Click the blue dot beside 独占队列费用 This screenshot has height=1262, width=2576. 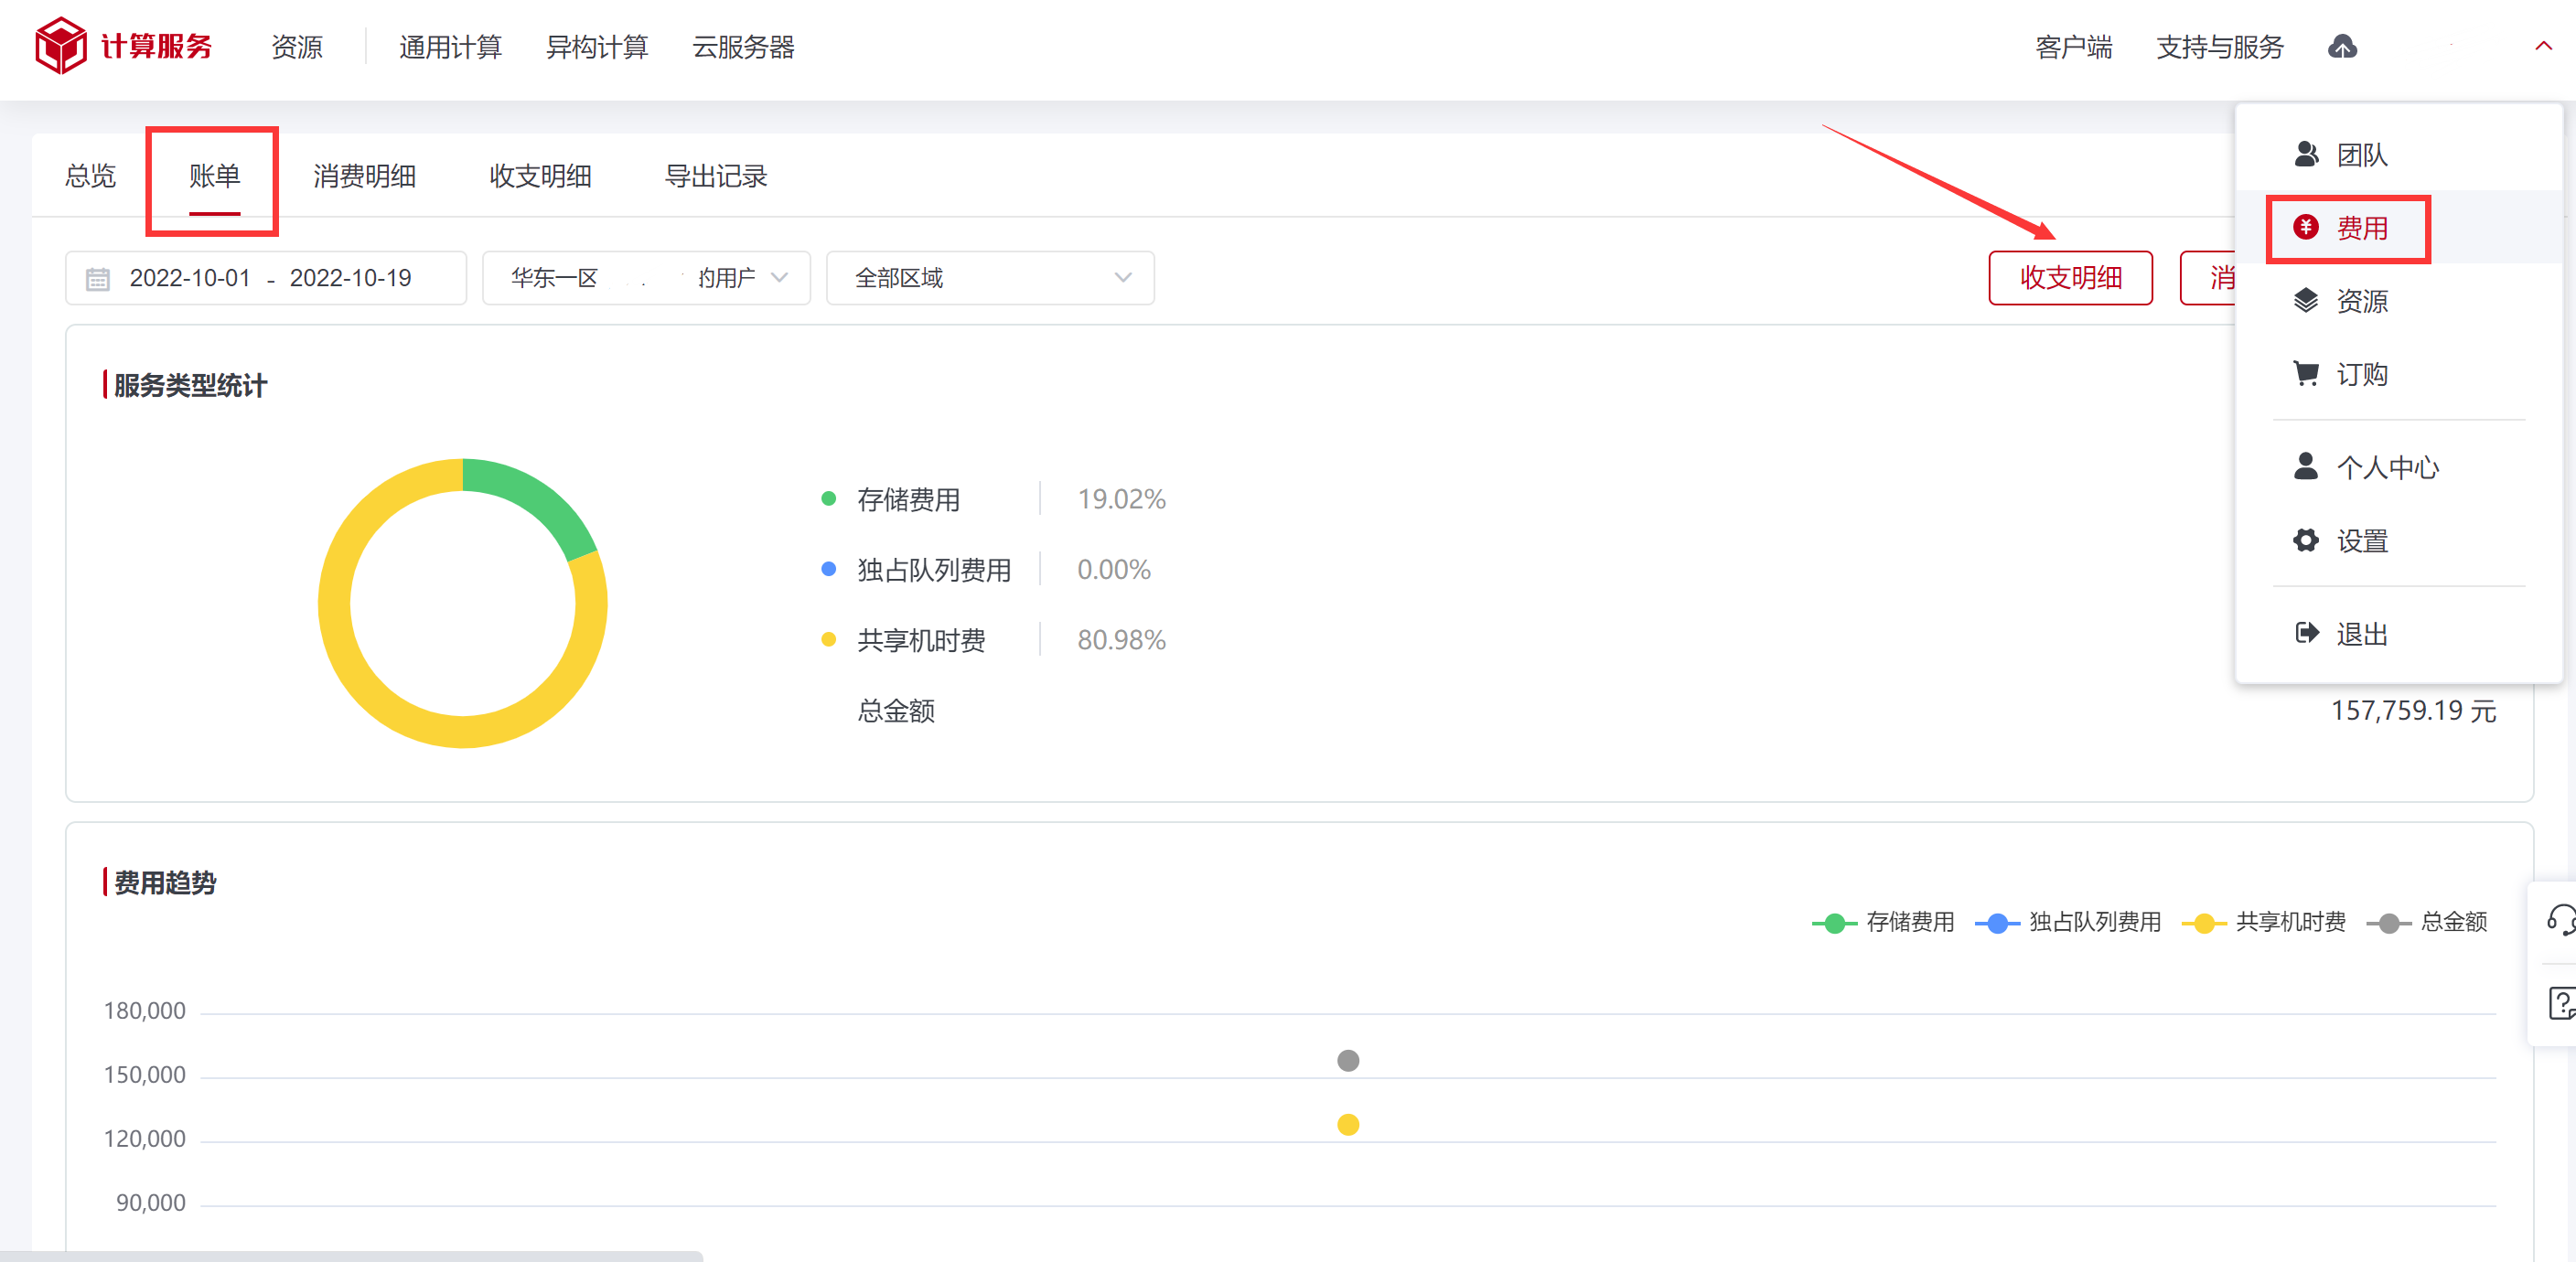[x=828, y=569]
